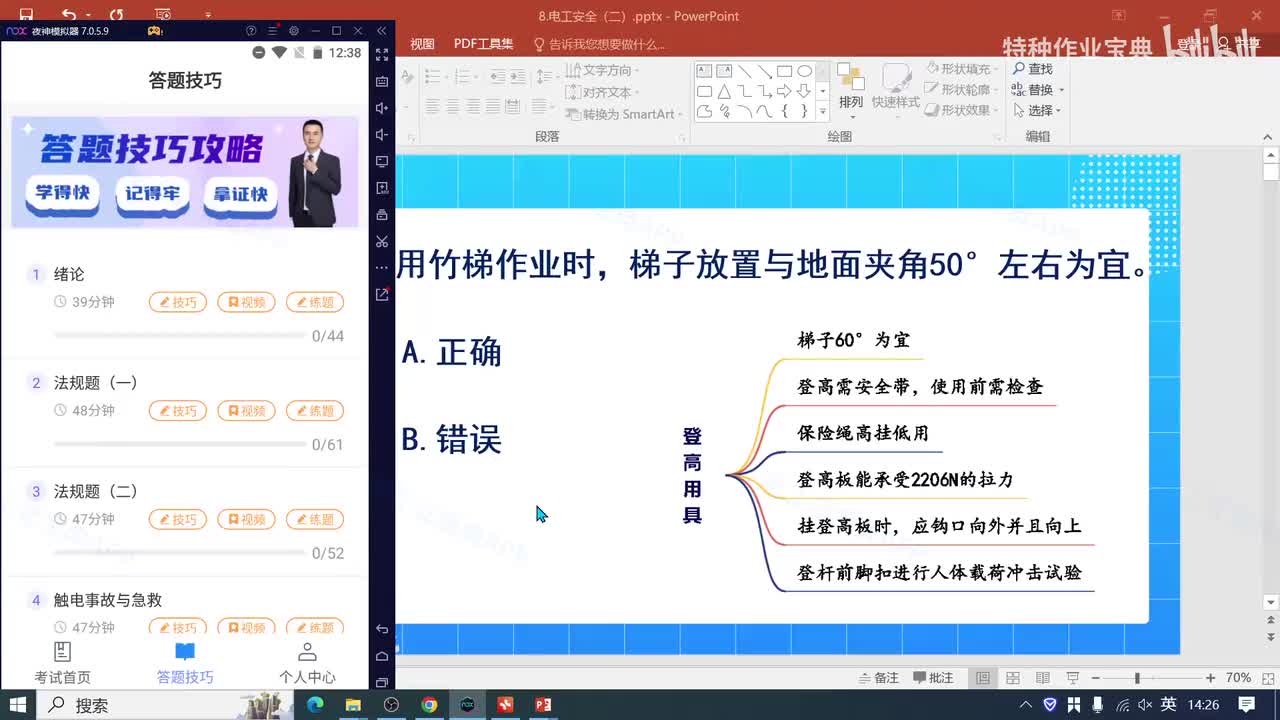Click Nox back arrow navigation button
The height and width of the screenshot is (720, 1280).
tap(382, 629)
